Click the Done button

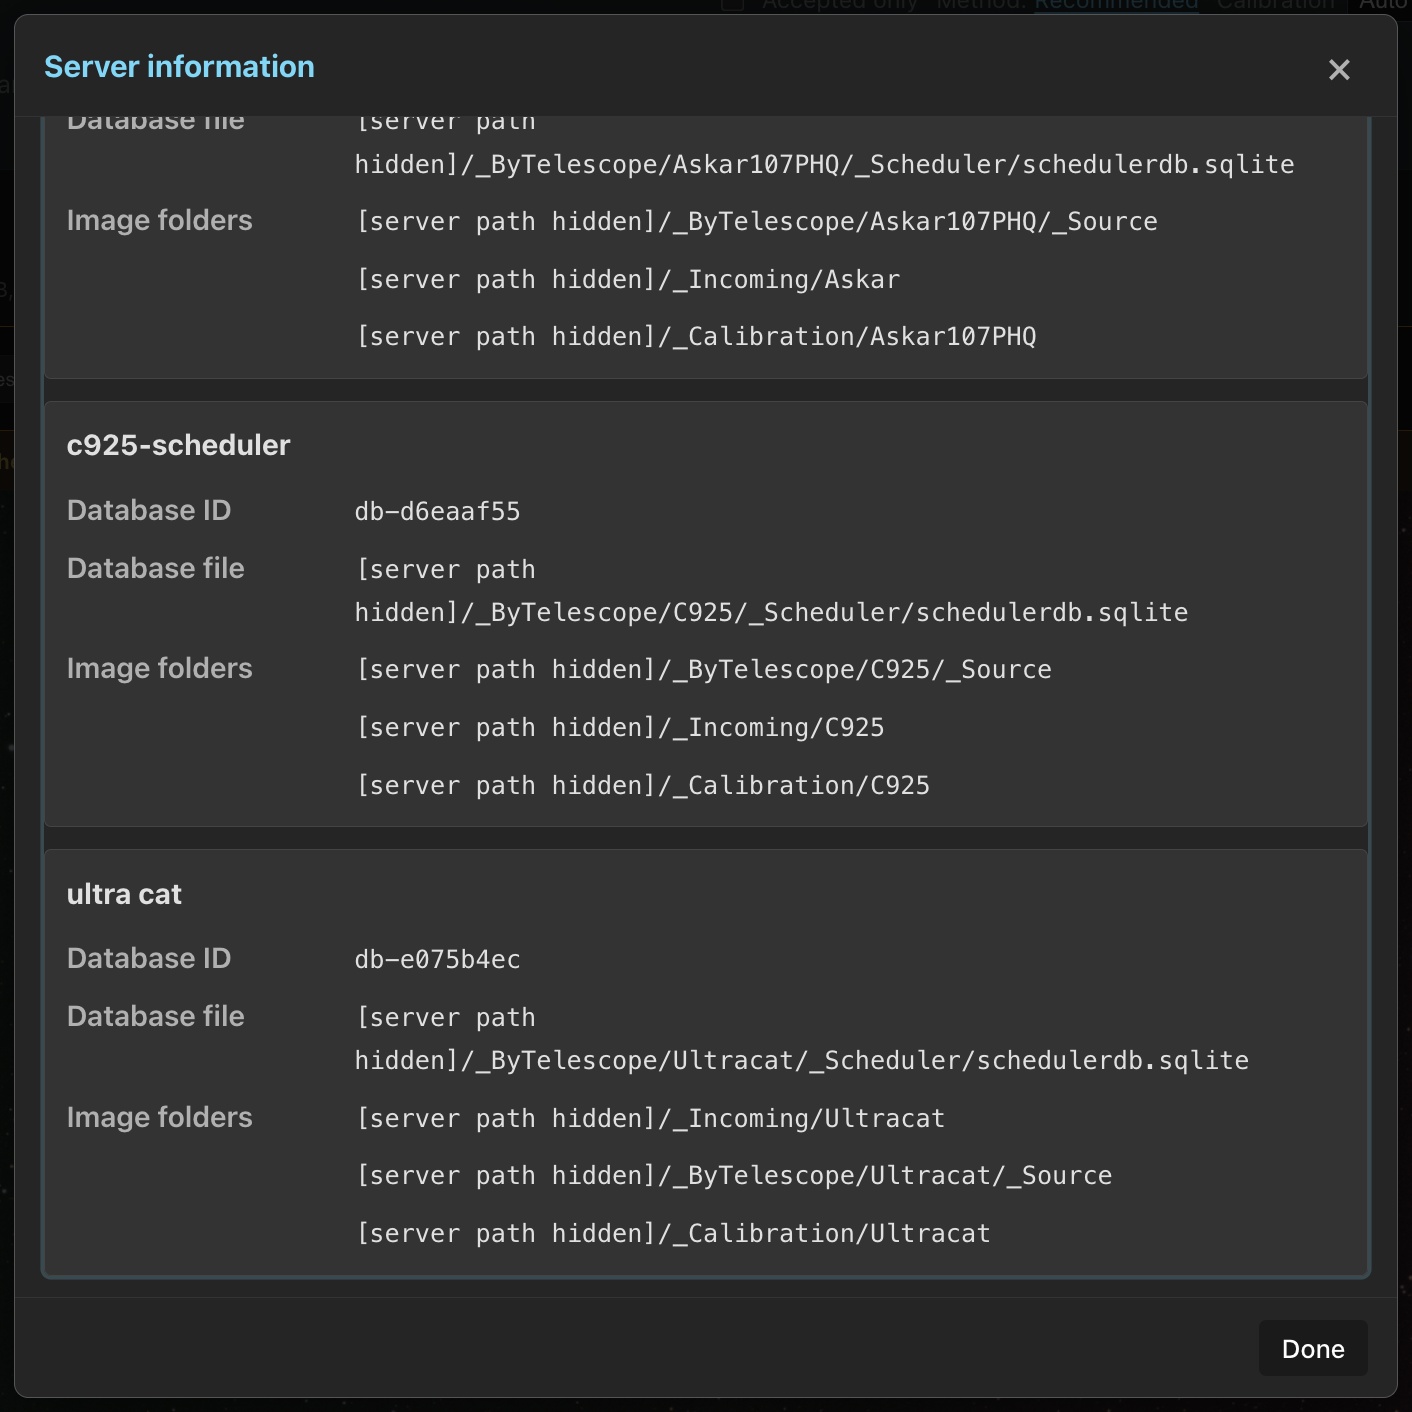pos(1313,1349)
